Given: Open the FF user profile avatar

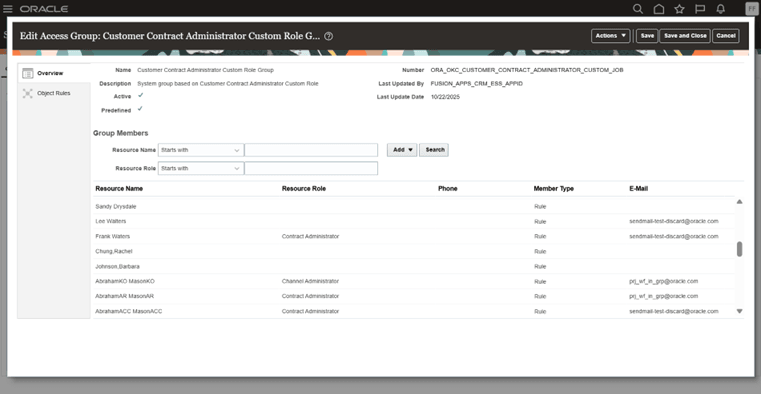Looking at the screenshot, I should pyautogui.click(x=751, y=9).
